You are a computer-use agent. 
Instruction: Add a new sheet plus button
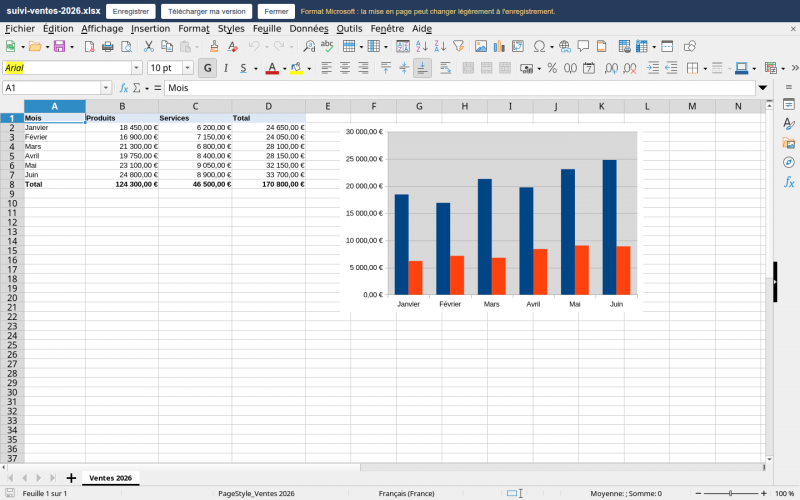(x=71, y=478)
